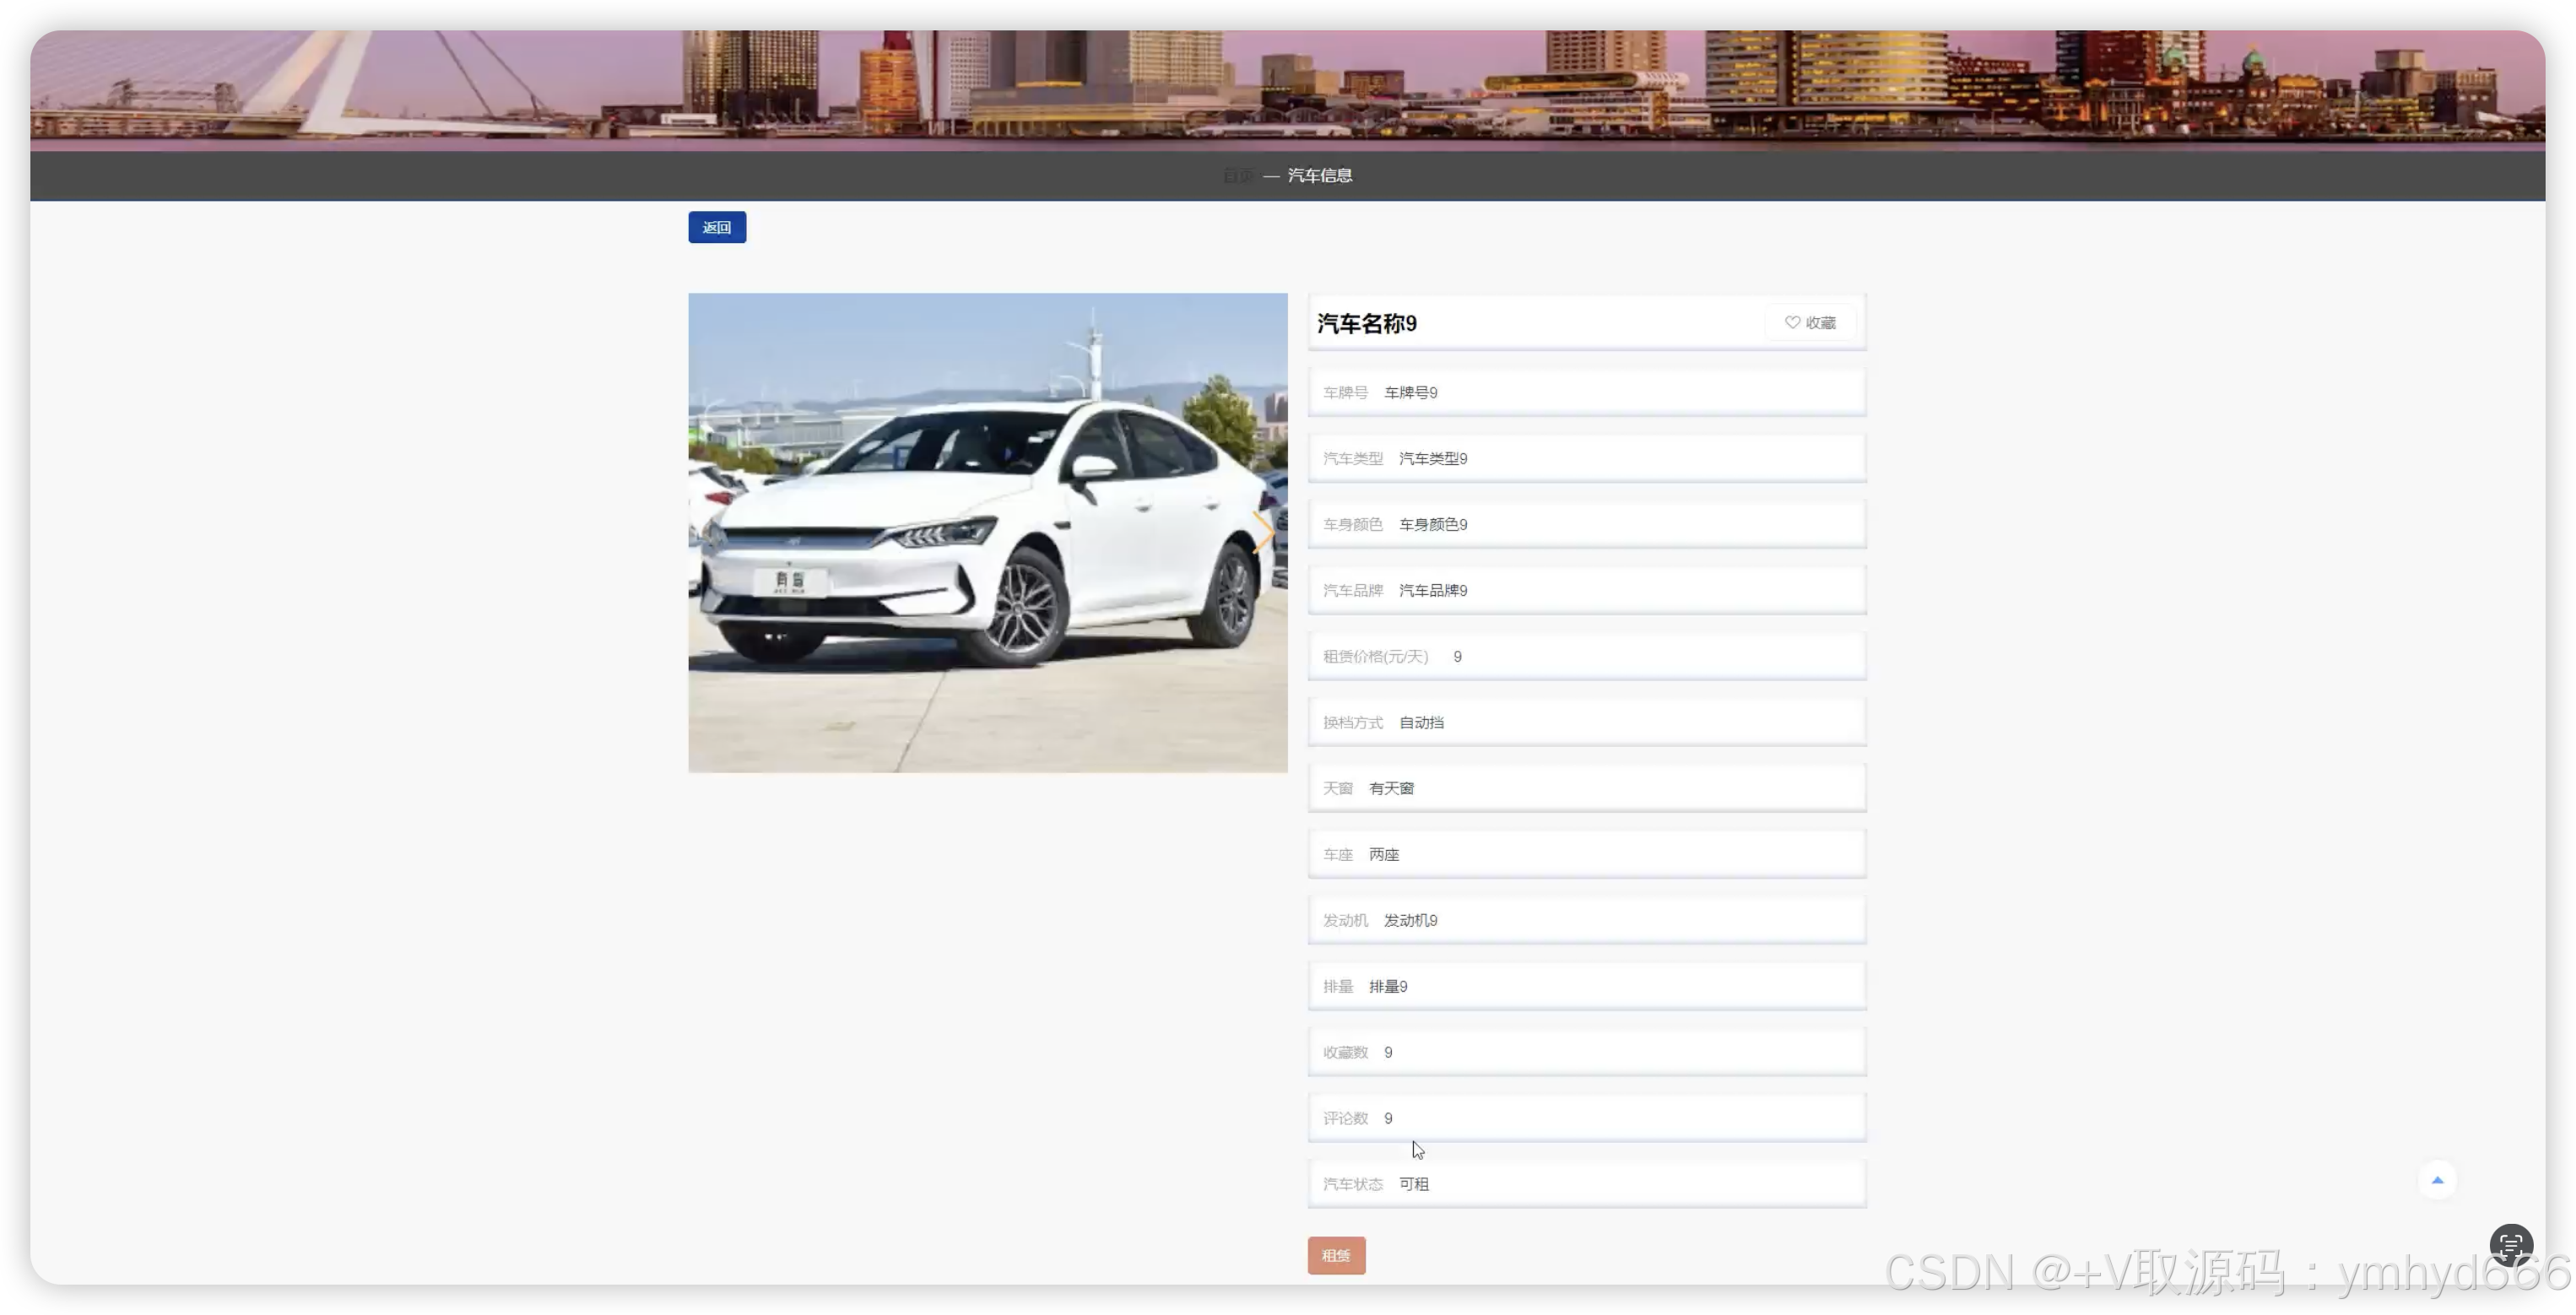
Task: Open the dark text-scan floating icon
Action: (2510, 1245)
